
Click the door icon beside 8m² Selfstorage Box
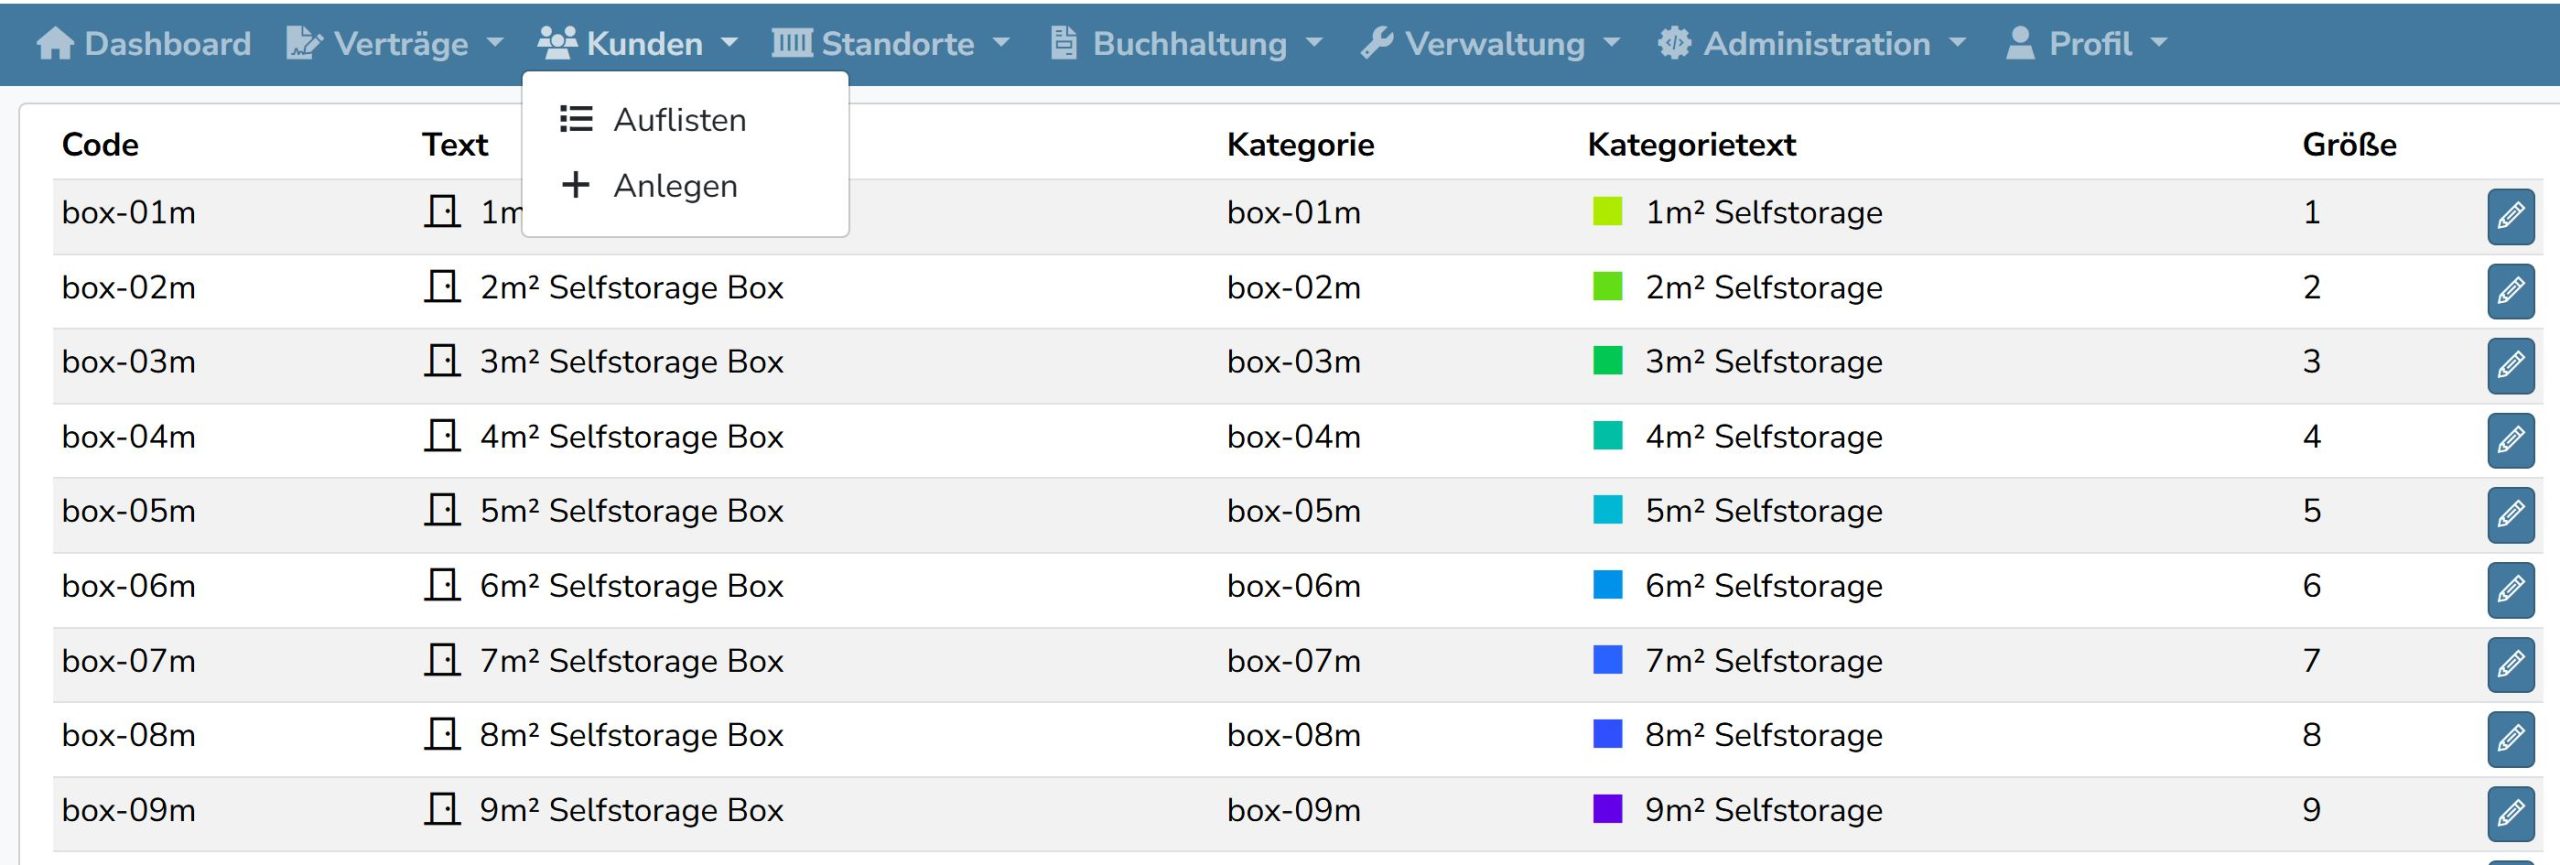[x=441, y=735]
